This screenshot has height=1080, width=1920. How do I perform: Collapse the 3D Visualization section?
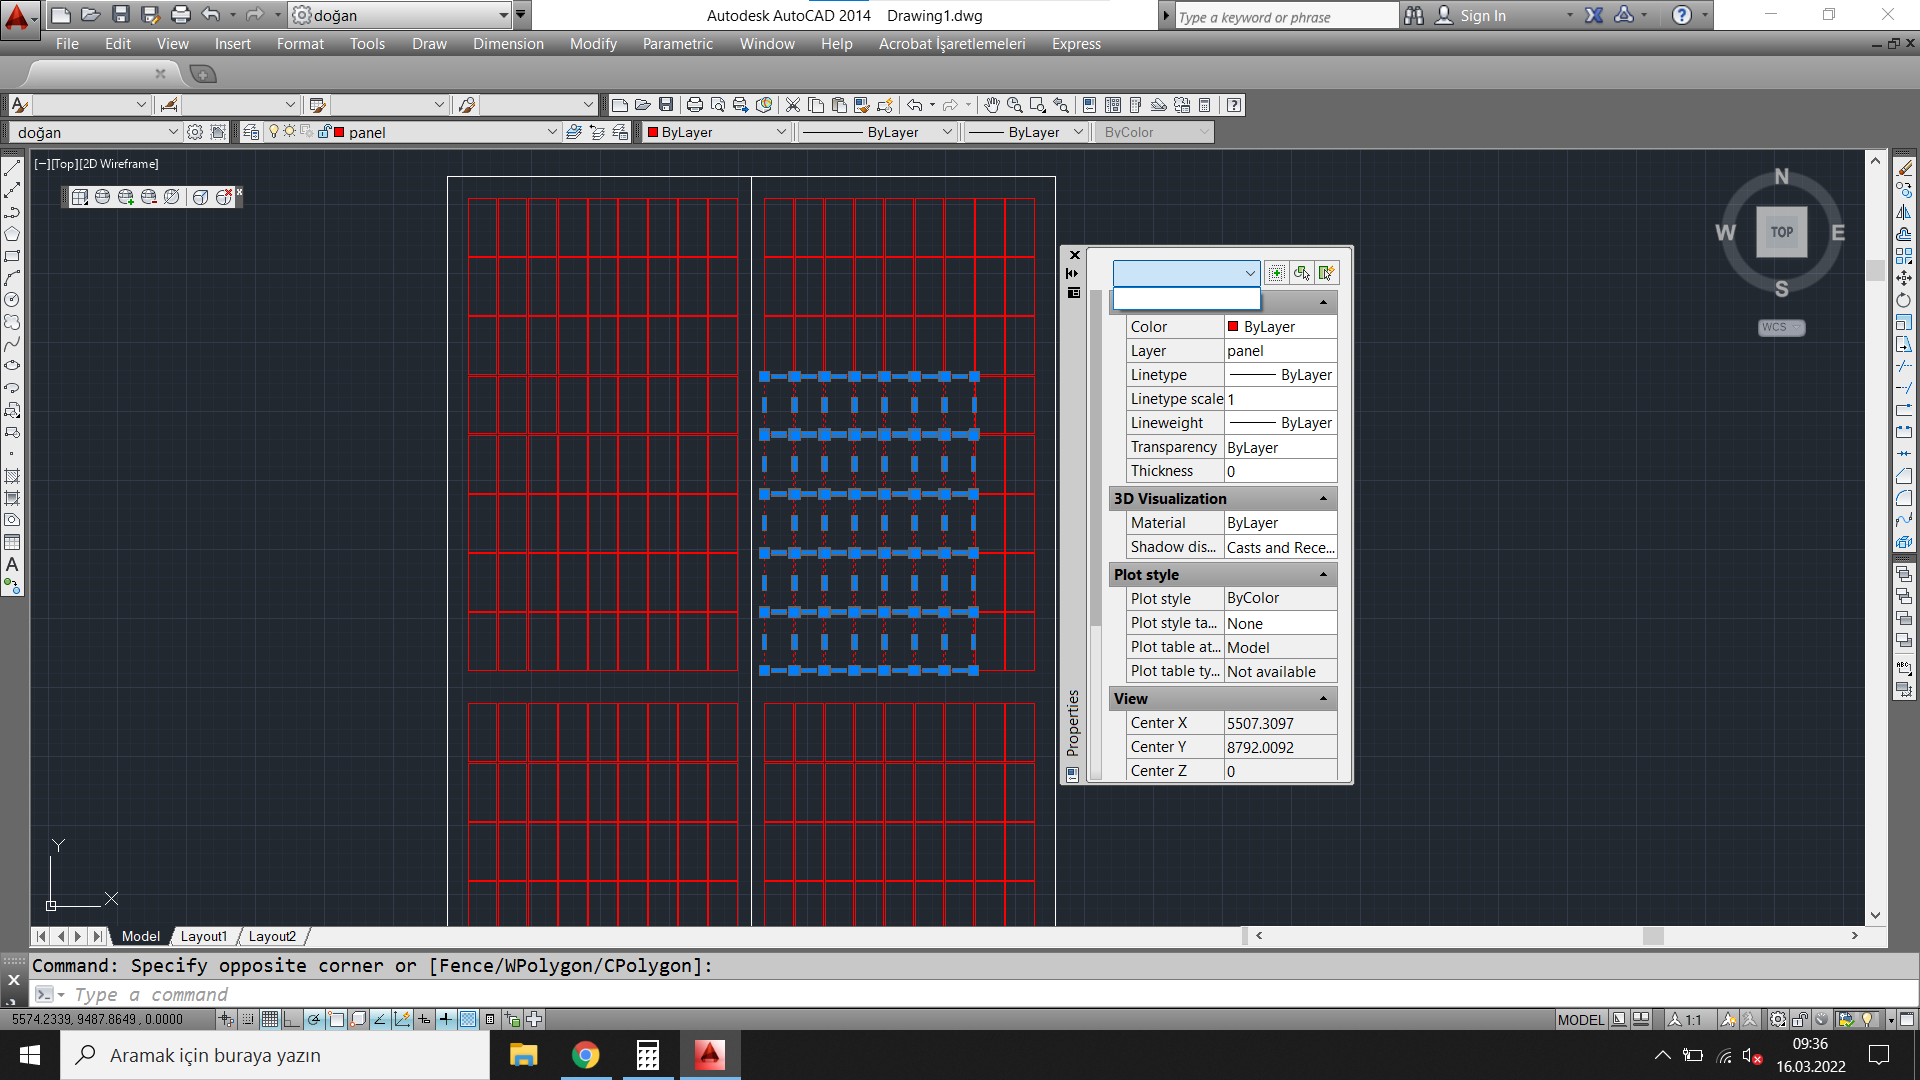pyautogui.click(x=1323, y=499)
